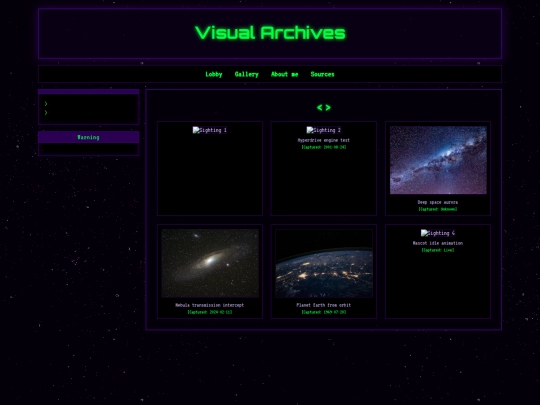Click the Captured Unknown label
Screen dimensions: 540x405
pyautogui.click(x=438, y=209)
